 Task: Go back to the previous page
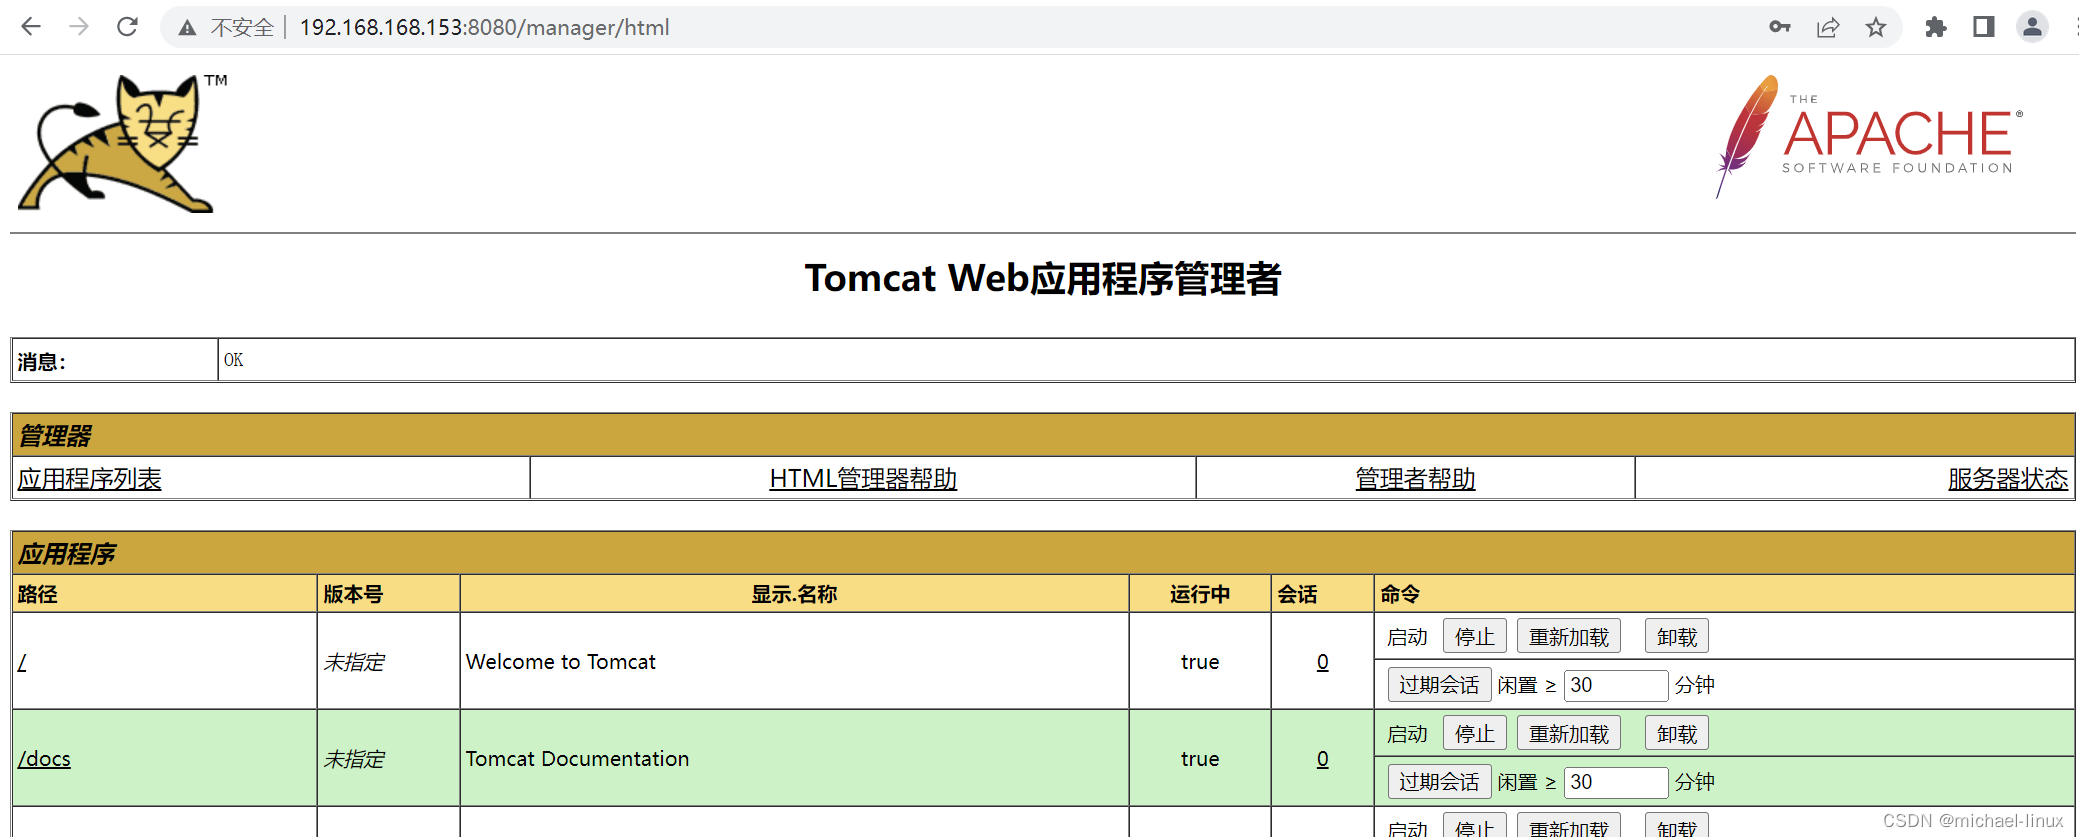pos(31,27)
